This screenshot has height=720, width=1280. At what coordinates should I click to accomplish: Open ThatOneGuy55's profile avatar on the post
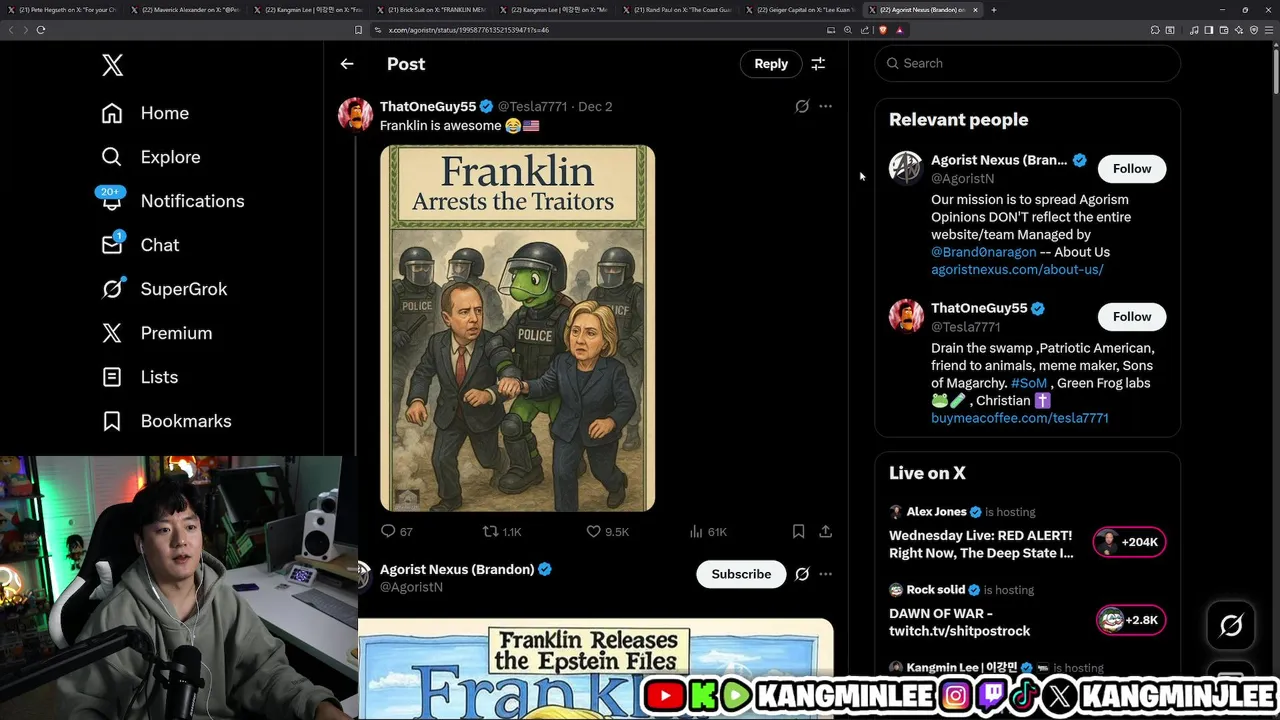[x=355, y=115]
